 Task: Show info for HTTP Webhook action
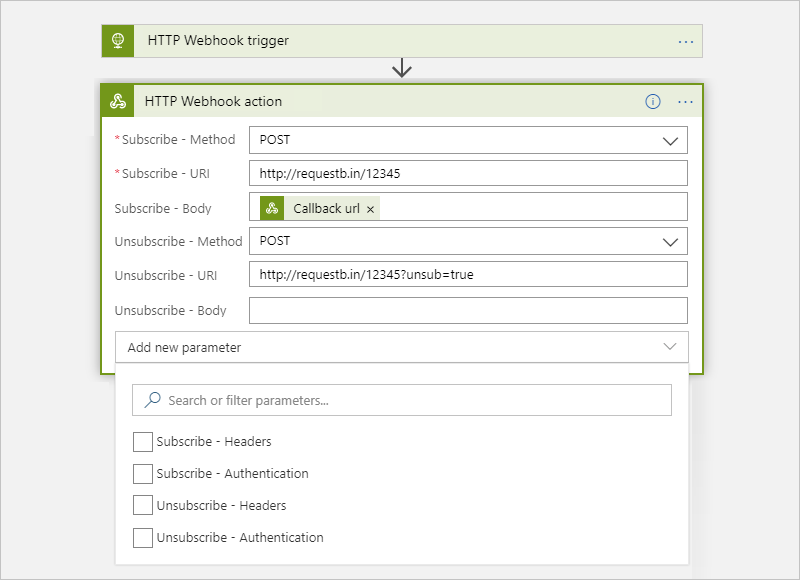coord(653,101)
